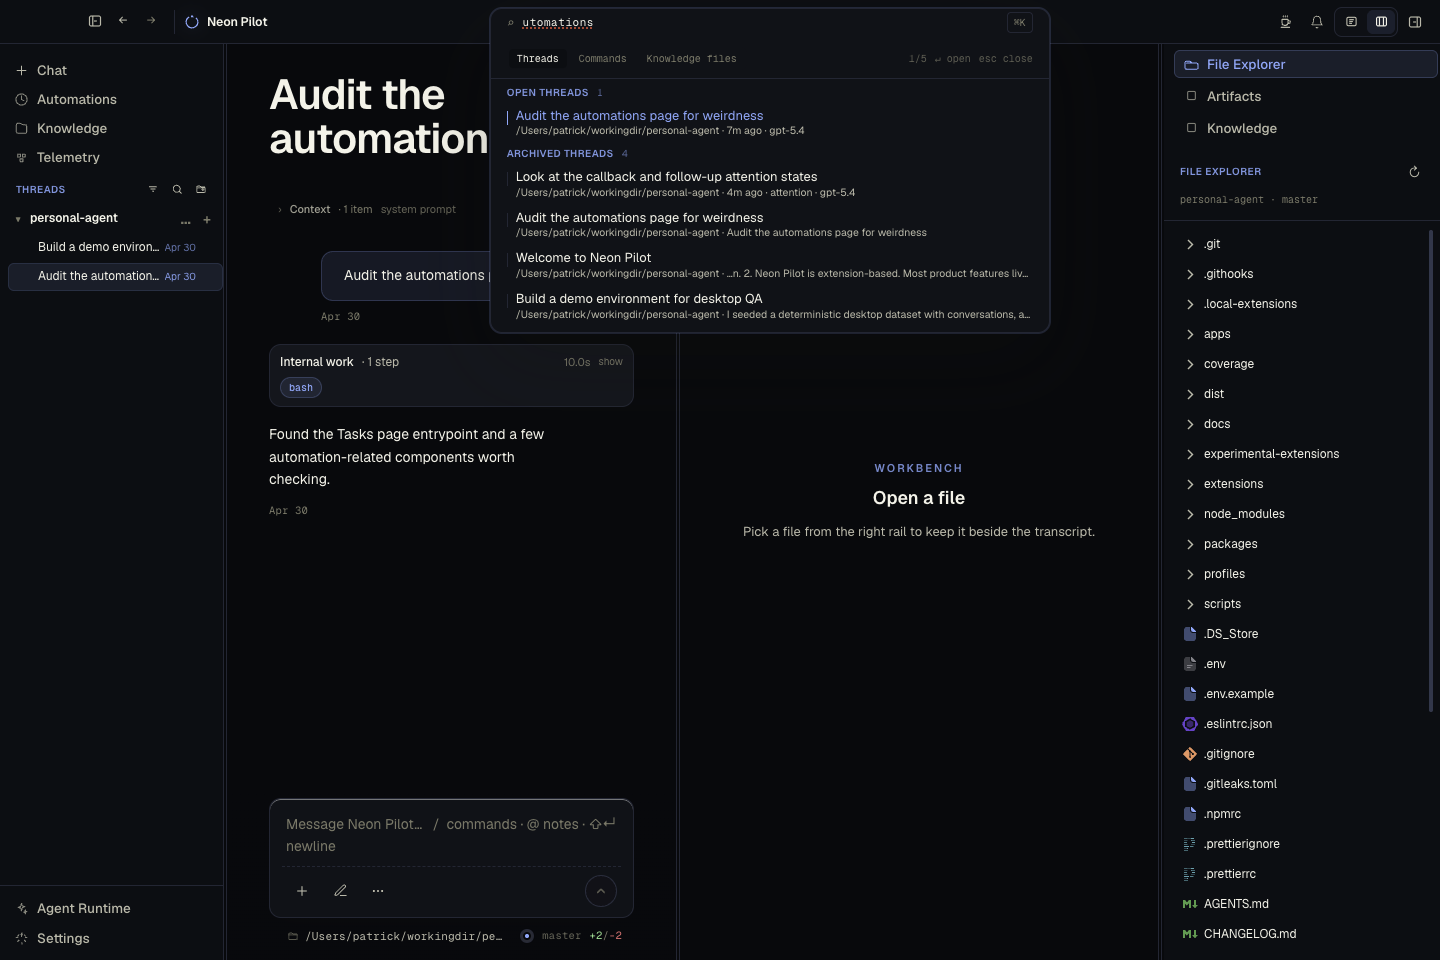Refresh the File Explorer
The image size is (1440, 960).
click(1414, 172)
